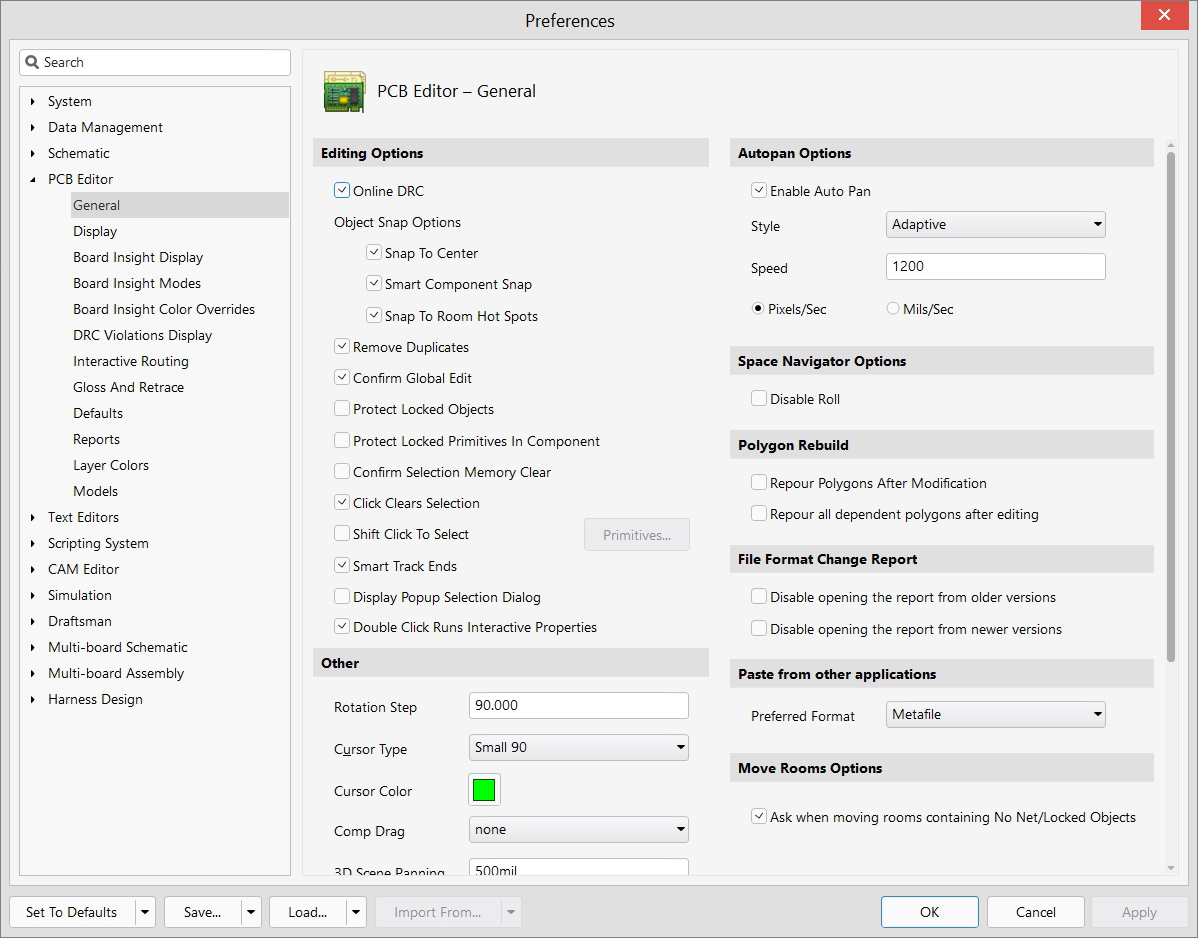
Task: Toggle Snap To Room Hot Spots
Action: [x=374, y=315]
